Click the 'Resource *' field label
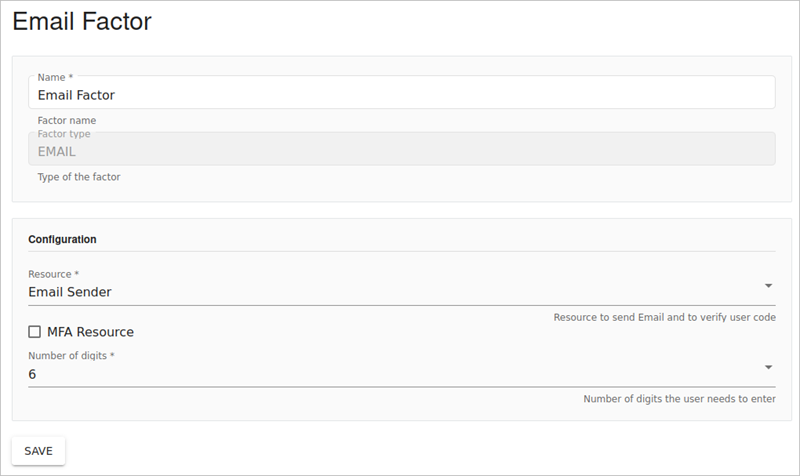Screen dimensions: 800x476 click(53, 274)
